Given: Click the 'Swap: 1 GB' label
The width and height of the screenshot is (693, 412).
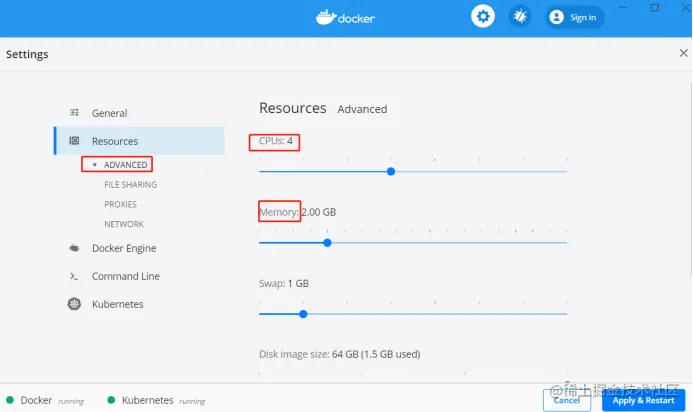Looking at the screenshot, I should point(284,283).
